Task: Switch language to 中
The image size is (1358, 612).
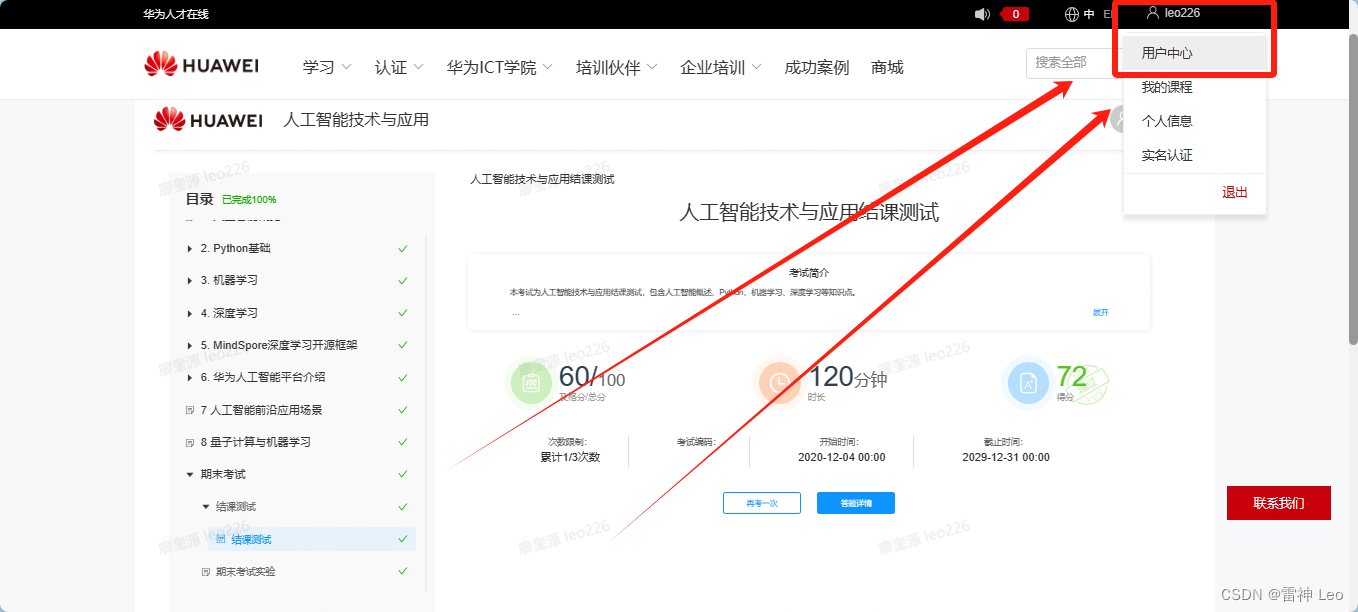Action: 1089,14
